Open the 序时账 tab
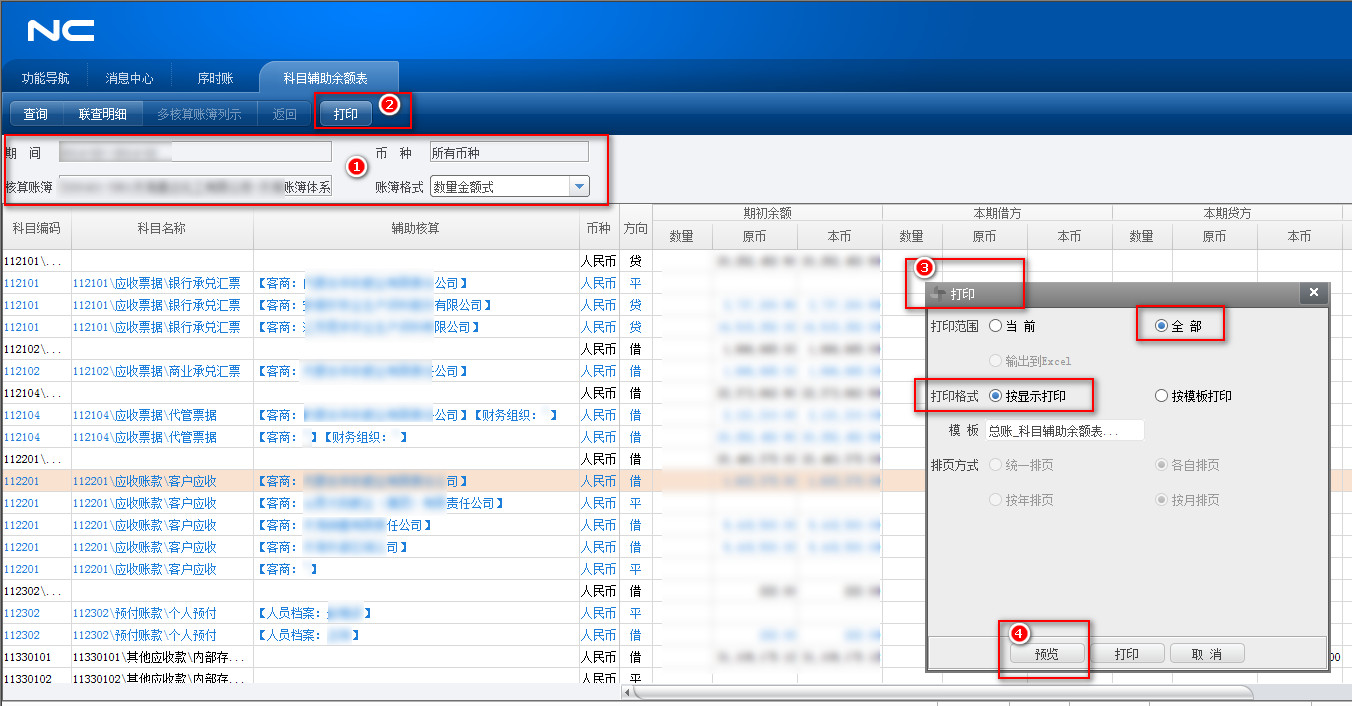This screenshot has height=706, width=1352. pos(214,78)
